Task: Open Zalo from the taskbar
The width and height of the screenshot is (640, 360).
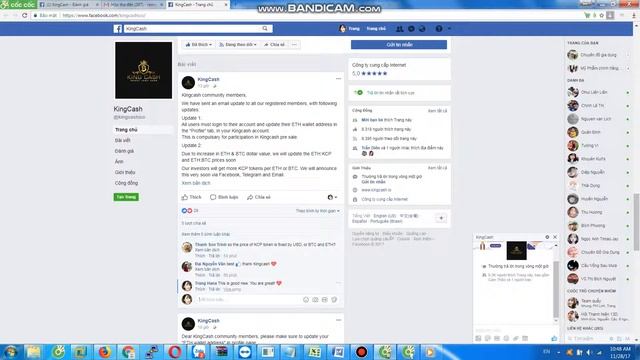Action: [199, 352]
